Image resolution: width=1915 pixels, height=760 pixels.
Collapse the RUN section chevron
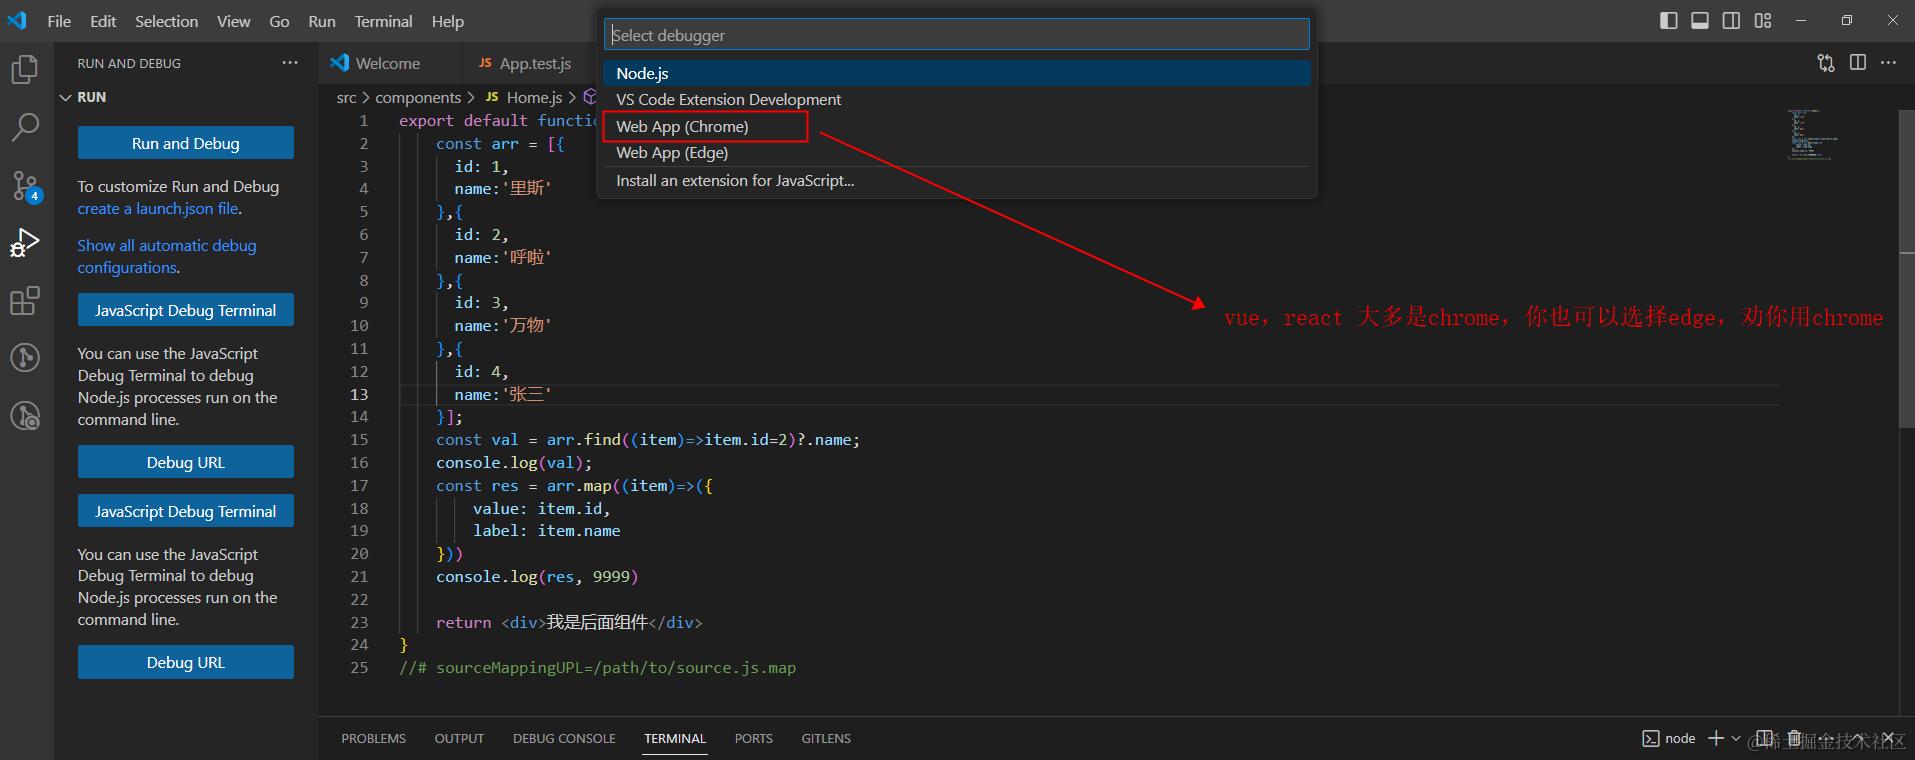[66, 97]
